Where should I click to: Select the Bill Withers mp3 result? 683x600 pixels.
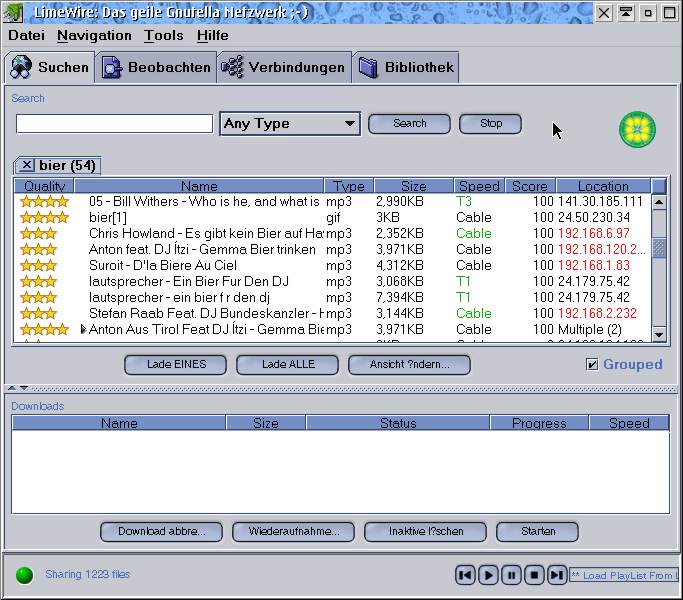tap(333, 201)
